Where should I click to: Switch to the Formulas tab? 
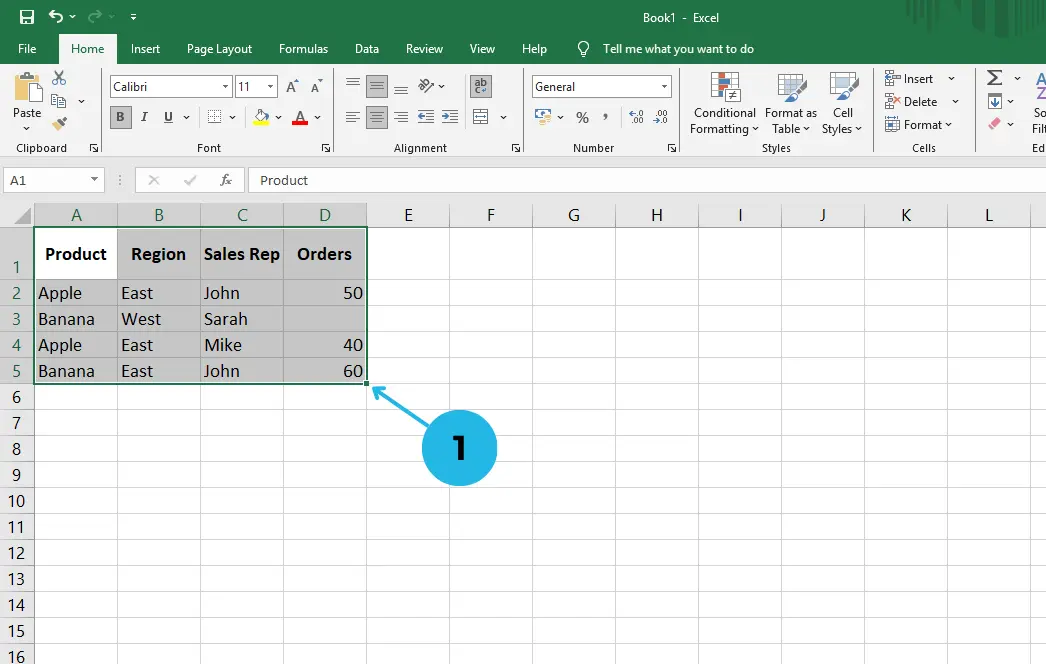coord(303,49)
